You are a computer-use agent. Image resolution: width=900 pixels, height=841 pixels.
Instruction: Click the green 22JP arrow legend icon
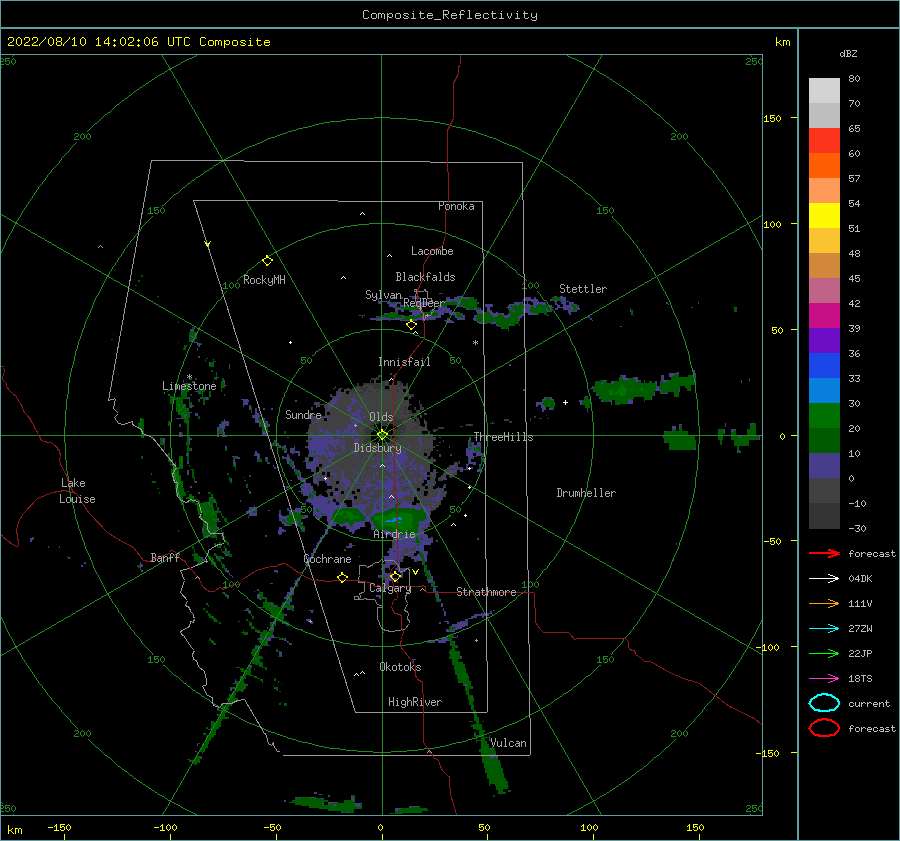[x=824, y=653]
